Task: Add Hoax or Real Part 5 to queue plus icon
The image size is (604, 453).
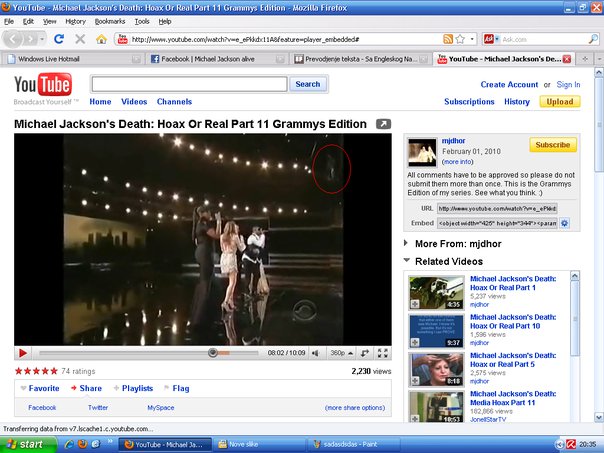Action: [415, 381]
